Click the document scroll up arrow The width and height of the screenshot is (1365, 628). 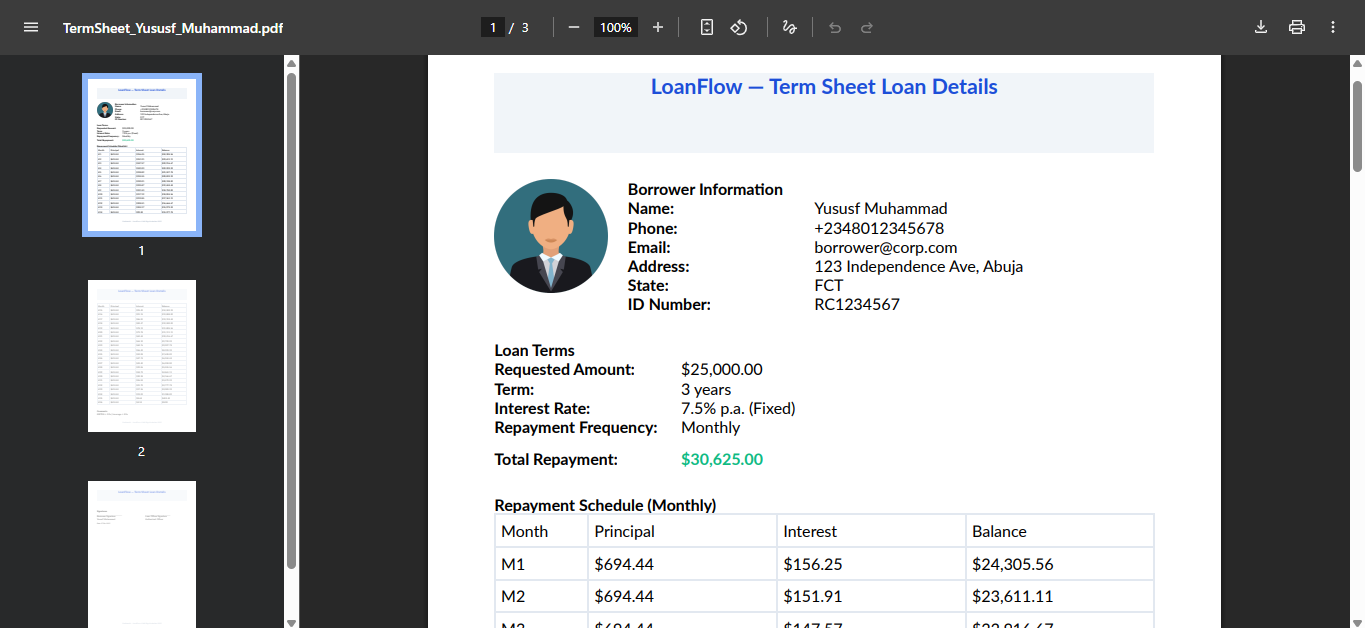pyautogui.click(x=1357, y=63)
